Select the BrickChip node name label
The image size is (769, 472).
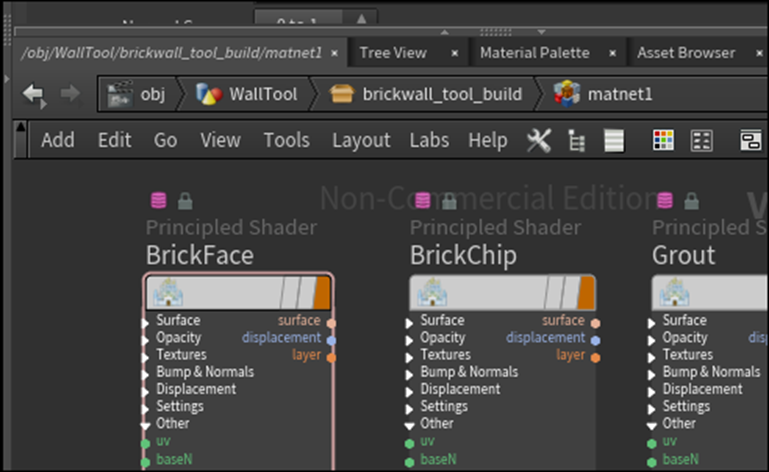click(x=463, y=255)
